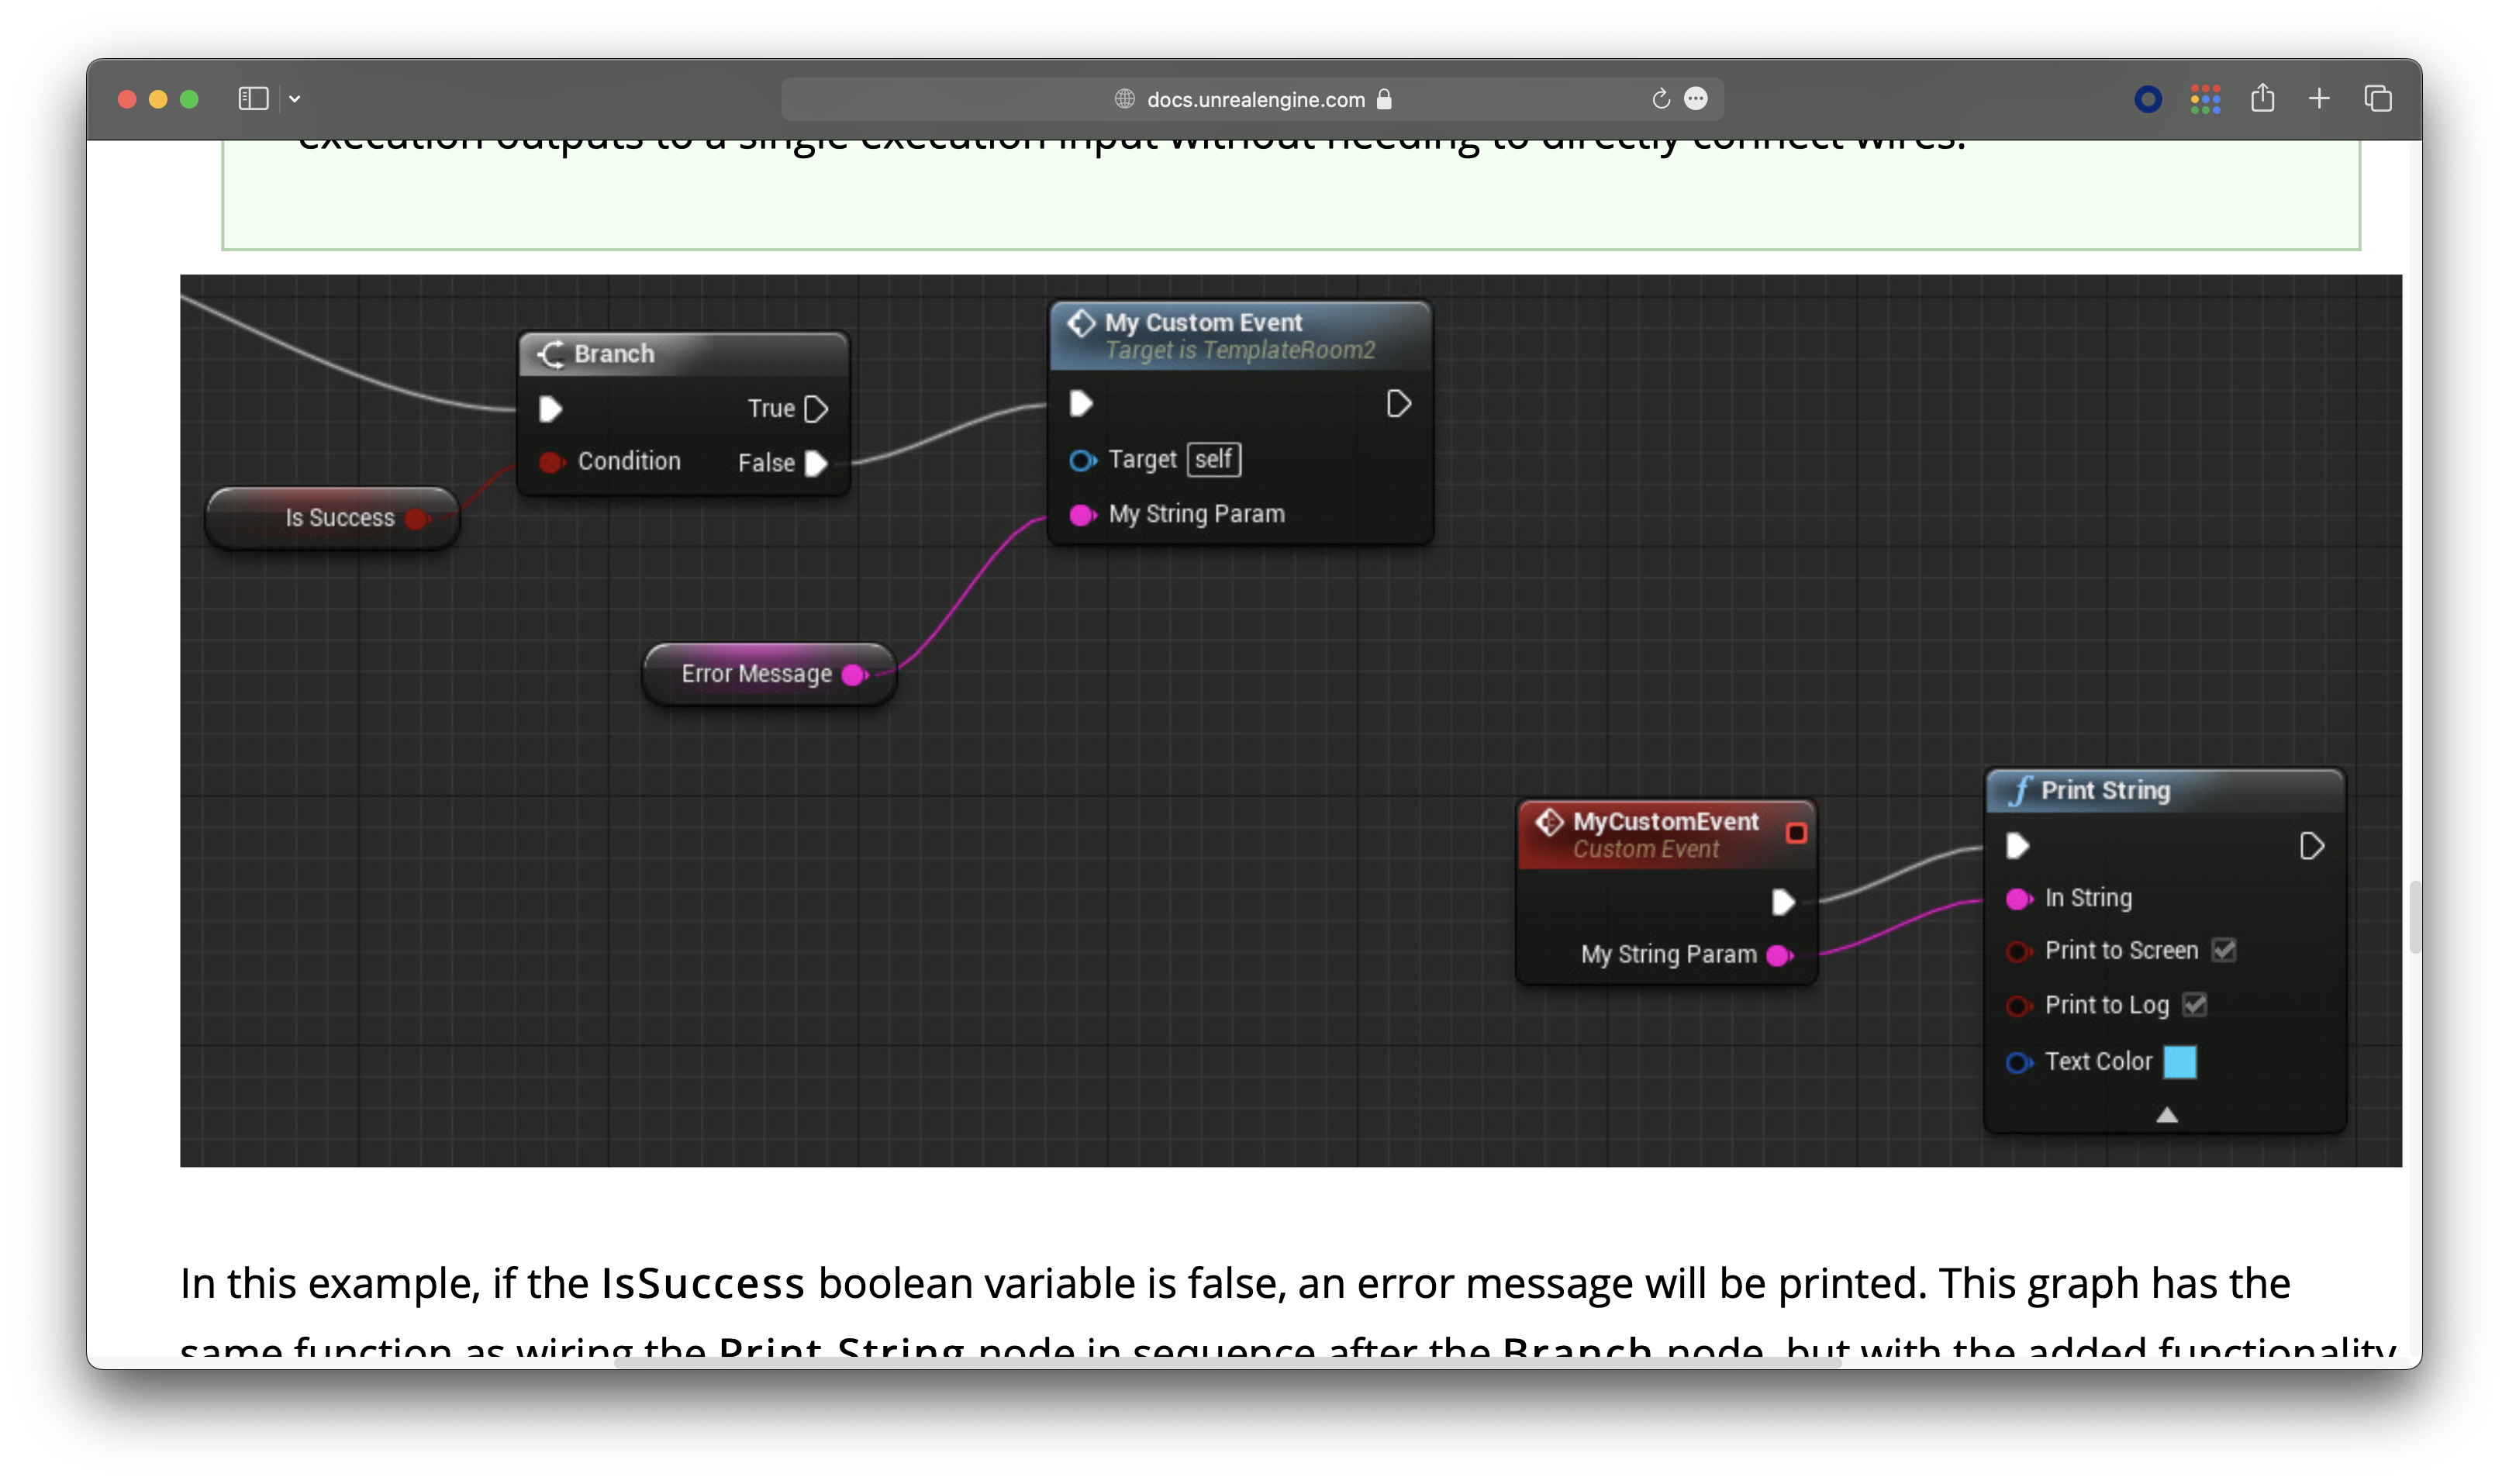Click MyCustomEvent My String Param output pin
The image size is (2509, 1484).
pos(1780,956)
